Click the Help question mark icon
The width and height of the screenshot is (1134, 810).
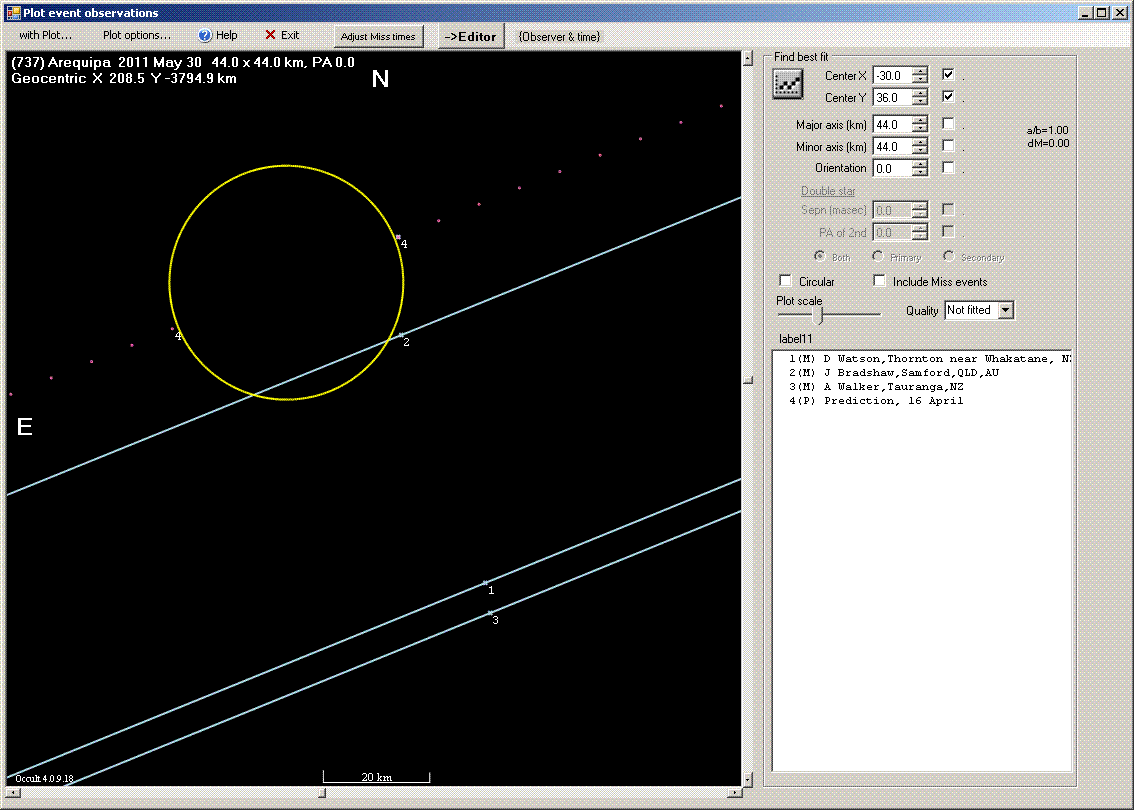click(205, 35)
